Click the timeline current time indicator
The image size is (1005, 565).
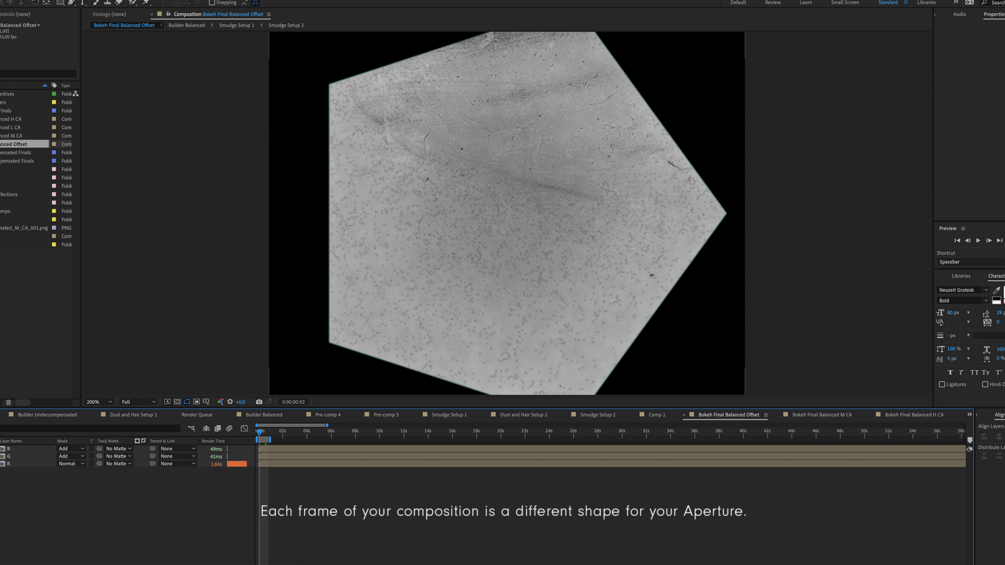click(x=260, y=432)
